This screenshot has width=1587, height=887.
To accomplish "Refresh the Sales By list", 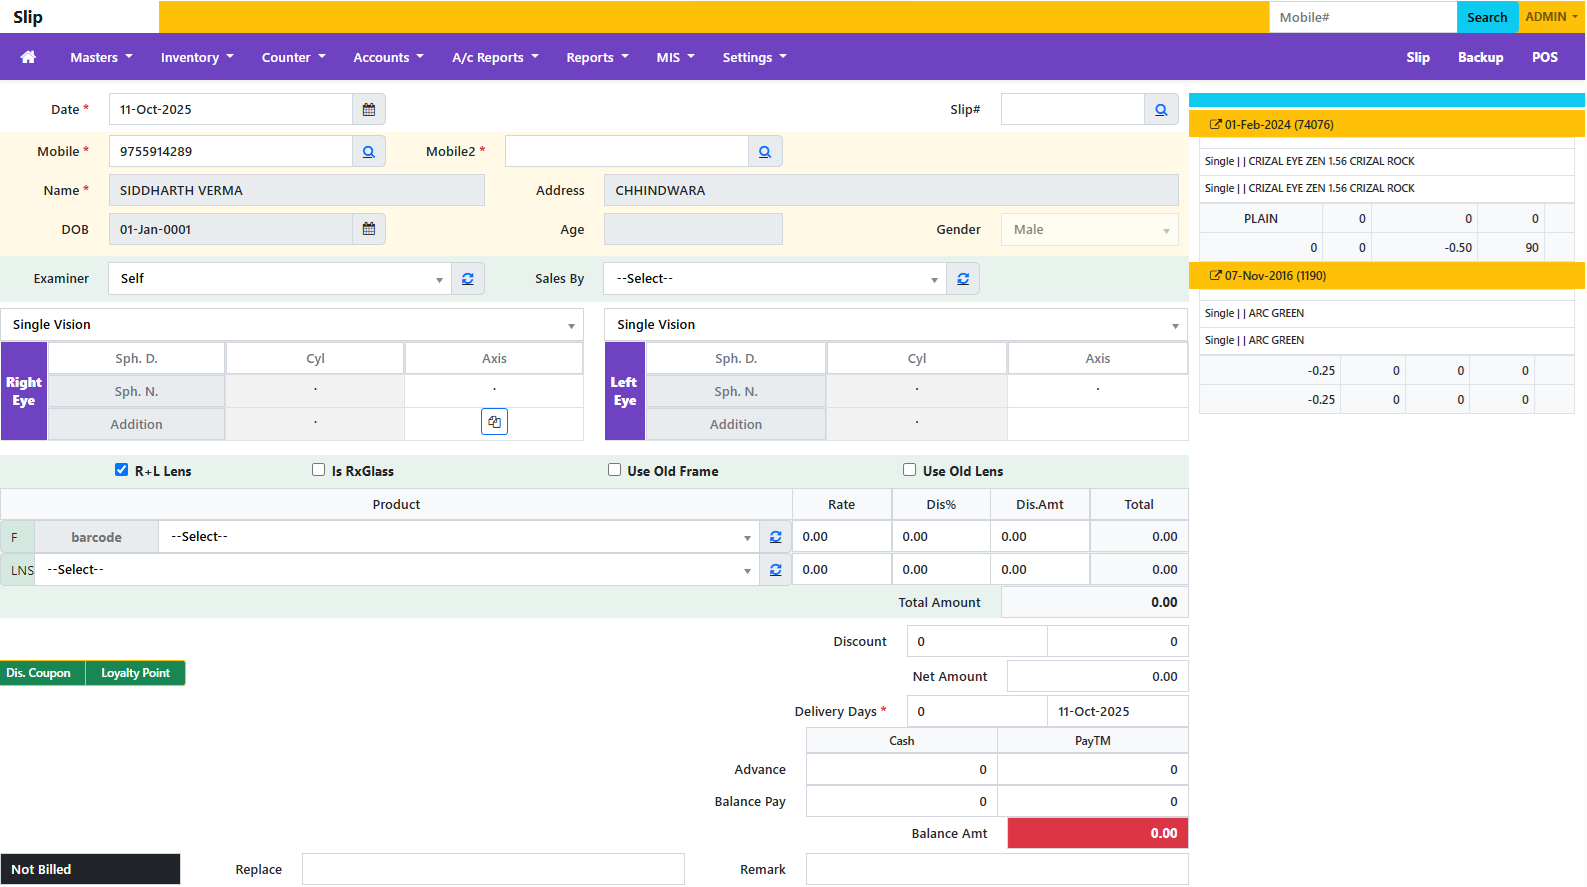I will point(963,279).
